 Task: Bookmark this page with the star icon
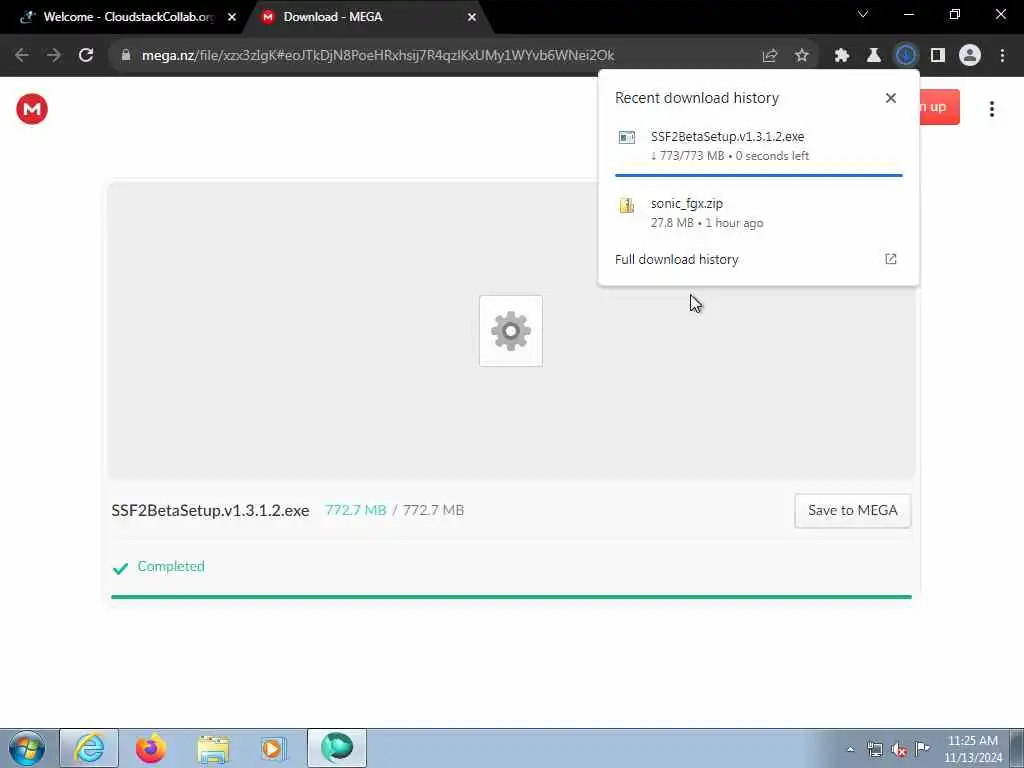[802, 56]
